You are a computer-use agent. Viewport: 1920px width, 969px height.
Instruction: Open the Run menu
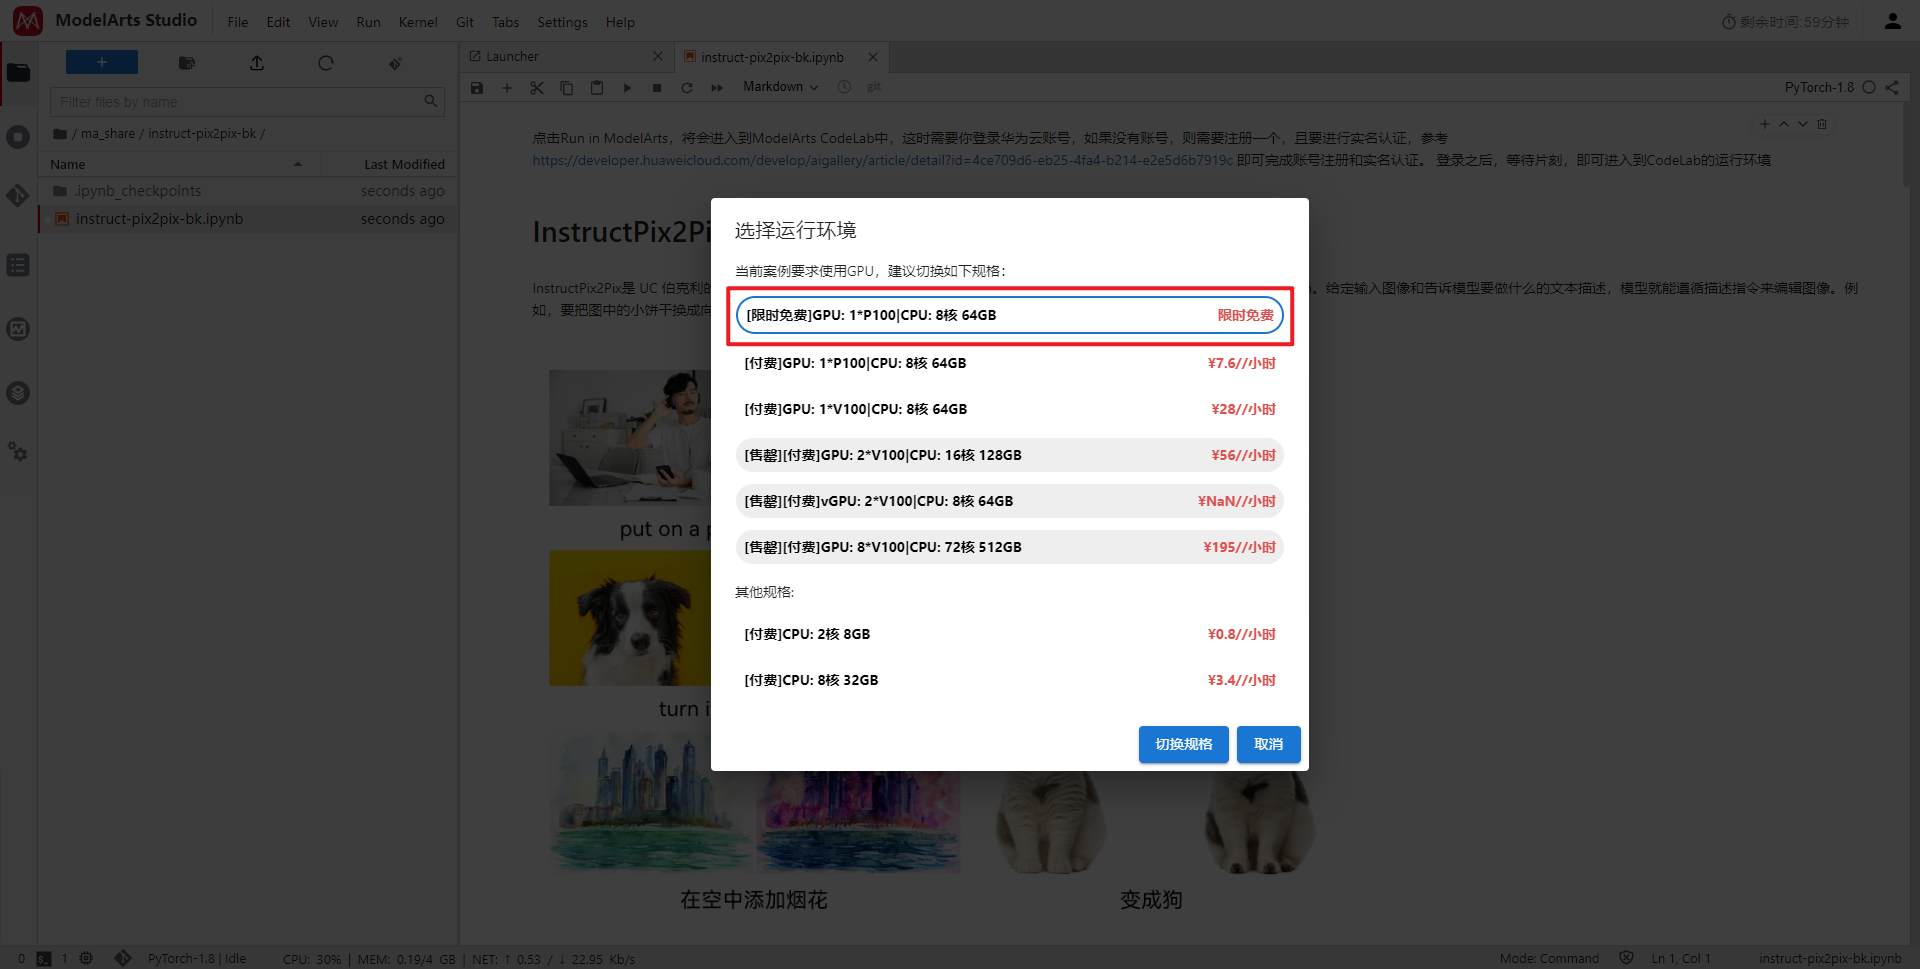click(x=368, y=22)
